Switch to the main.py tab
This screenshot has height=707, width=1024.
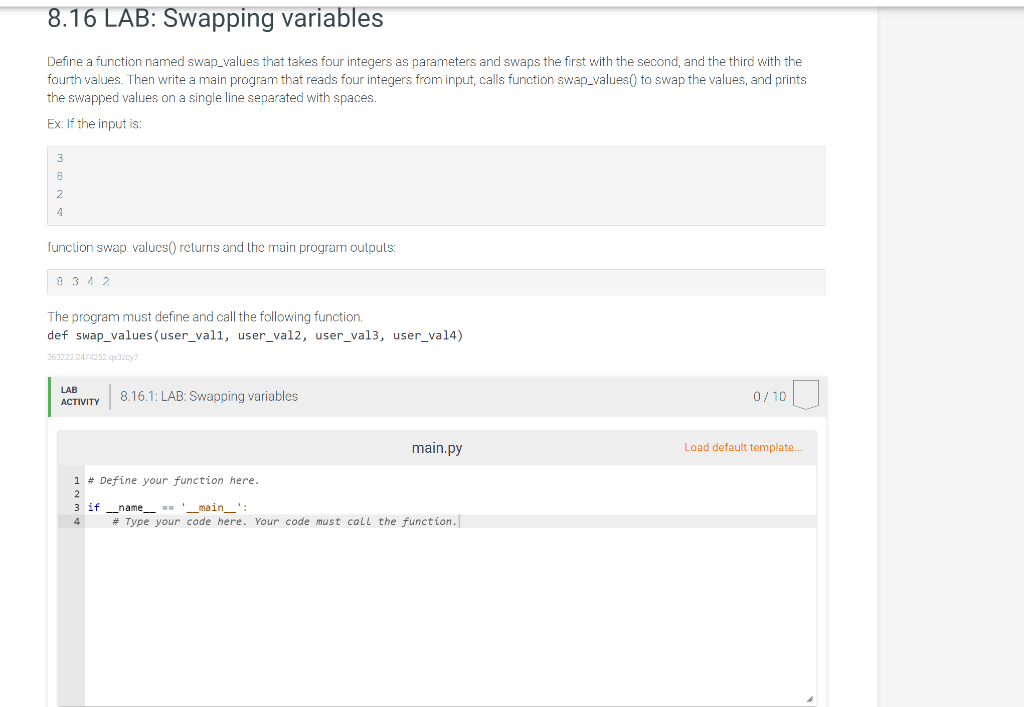coord(436,447)
